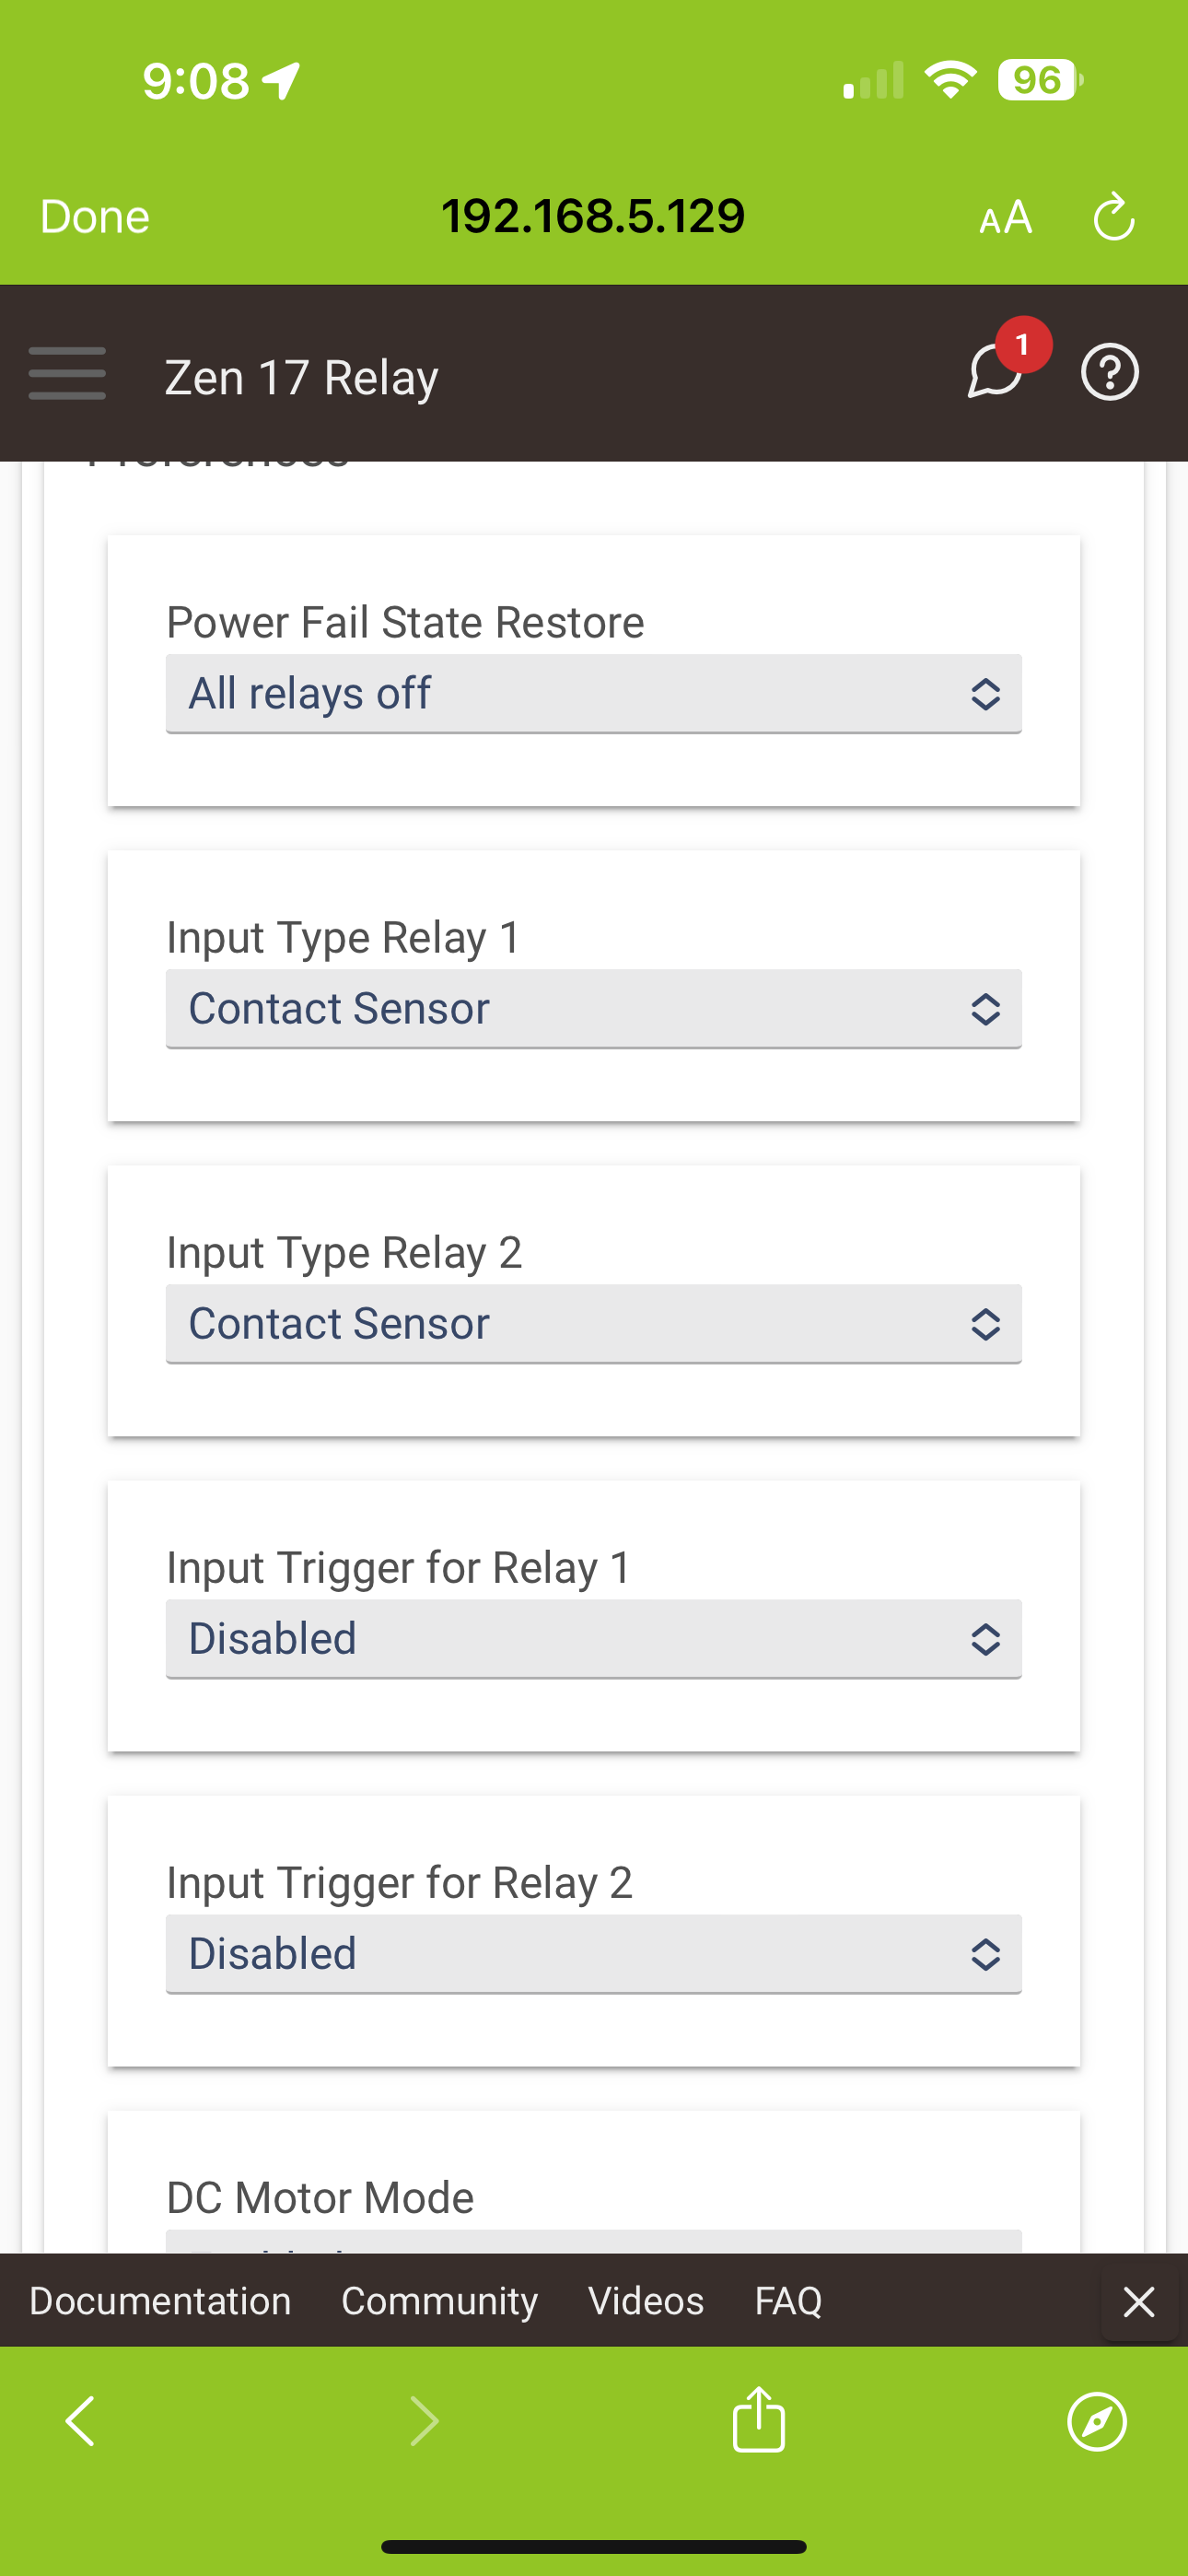Open Input Trigger for Relay 1 dropdown
Screen dimensions: 1188x2576
click(593, 1639)
